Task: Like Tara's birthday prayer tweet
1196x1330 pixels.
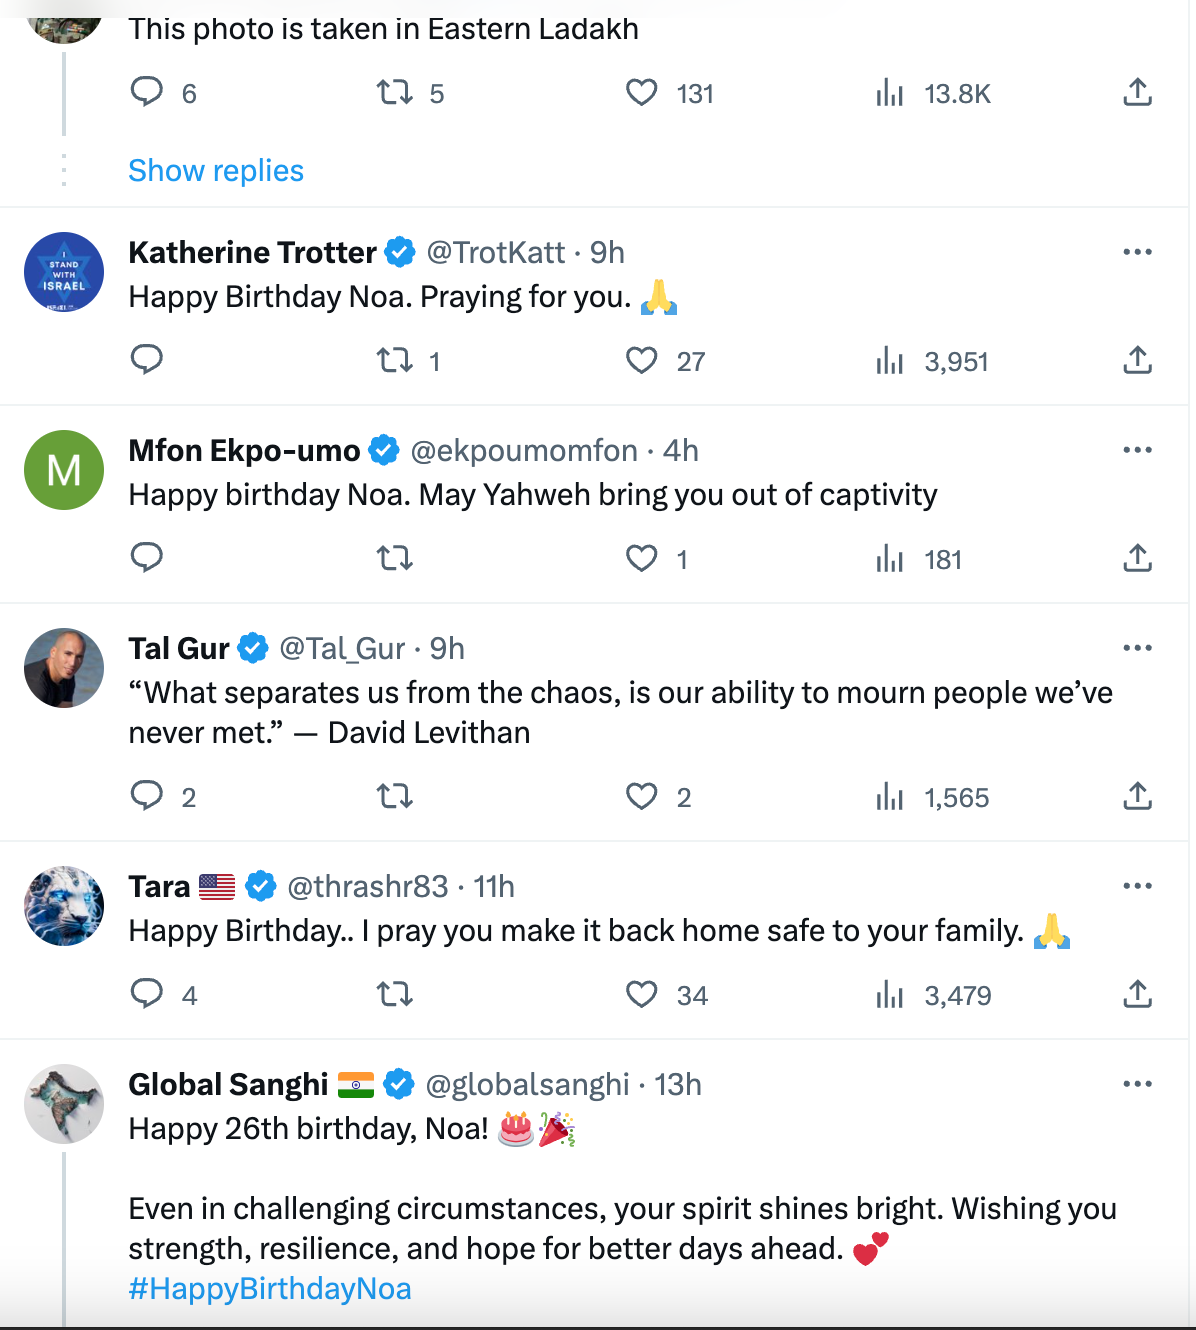Action: pyautogui.click(x=642, y=995)
